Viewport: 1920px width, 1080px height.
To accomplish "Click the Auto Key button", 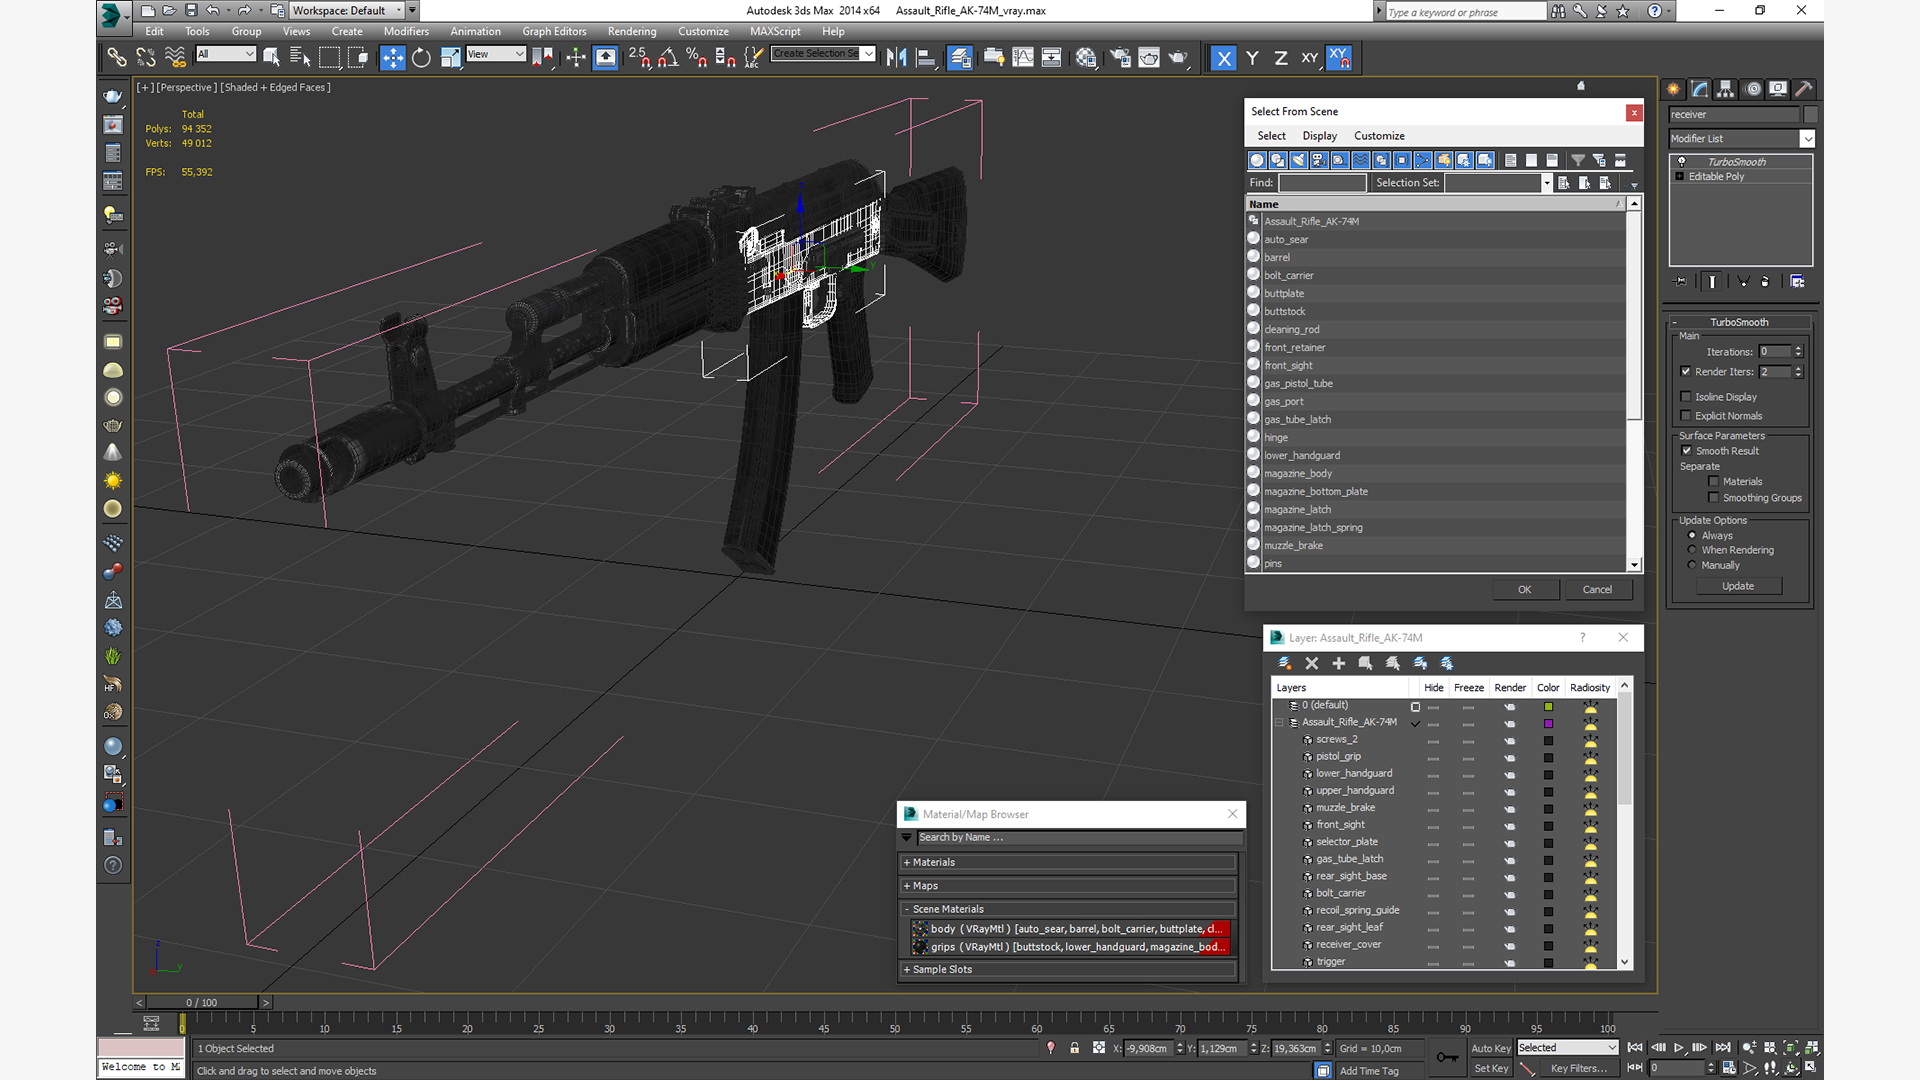I will (1490, 1048).
